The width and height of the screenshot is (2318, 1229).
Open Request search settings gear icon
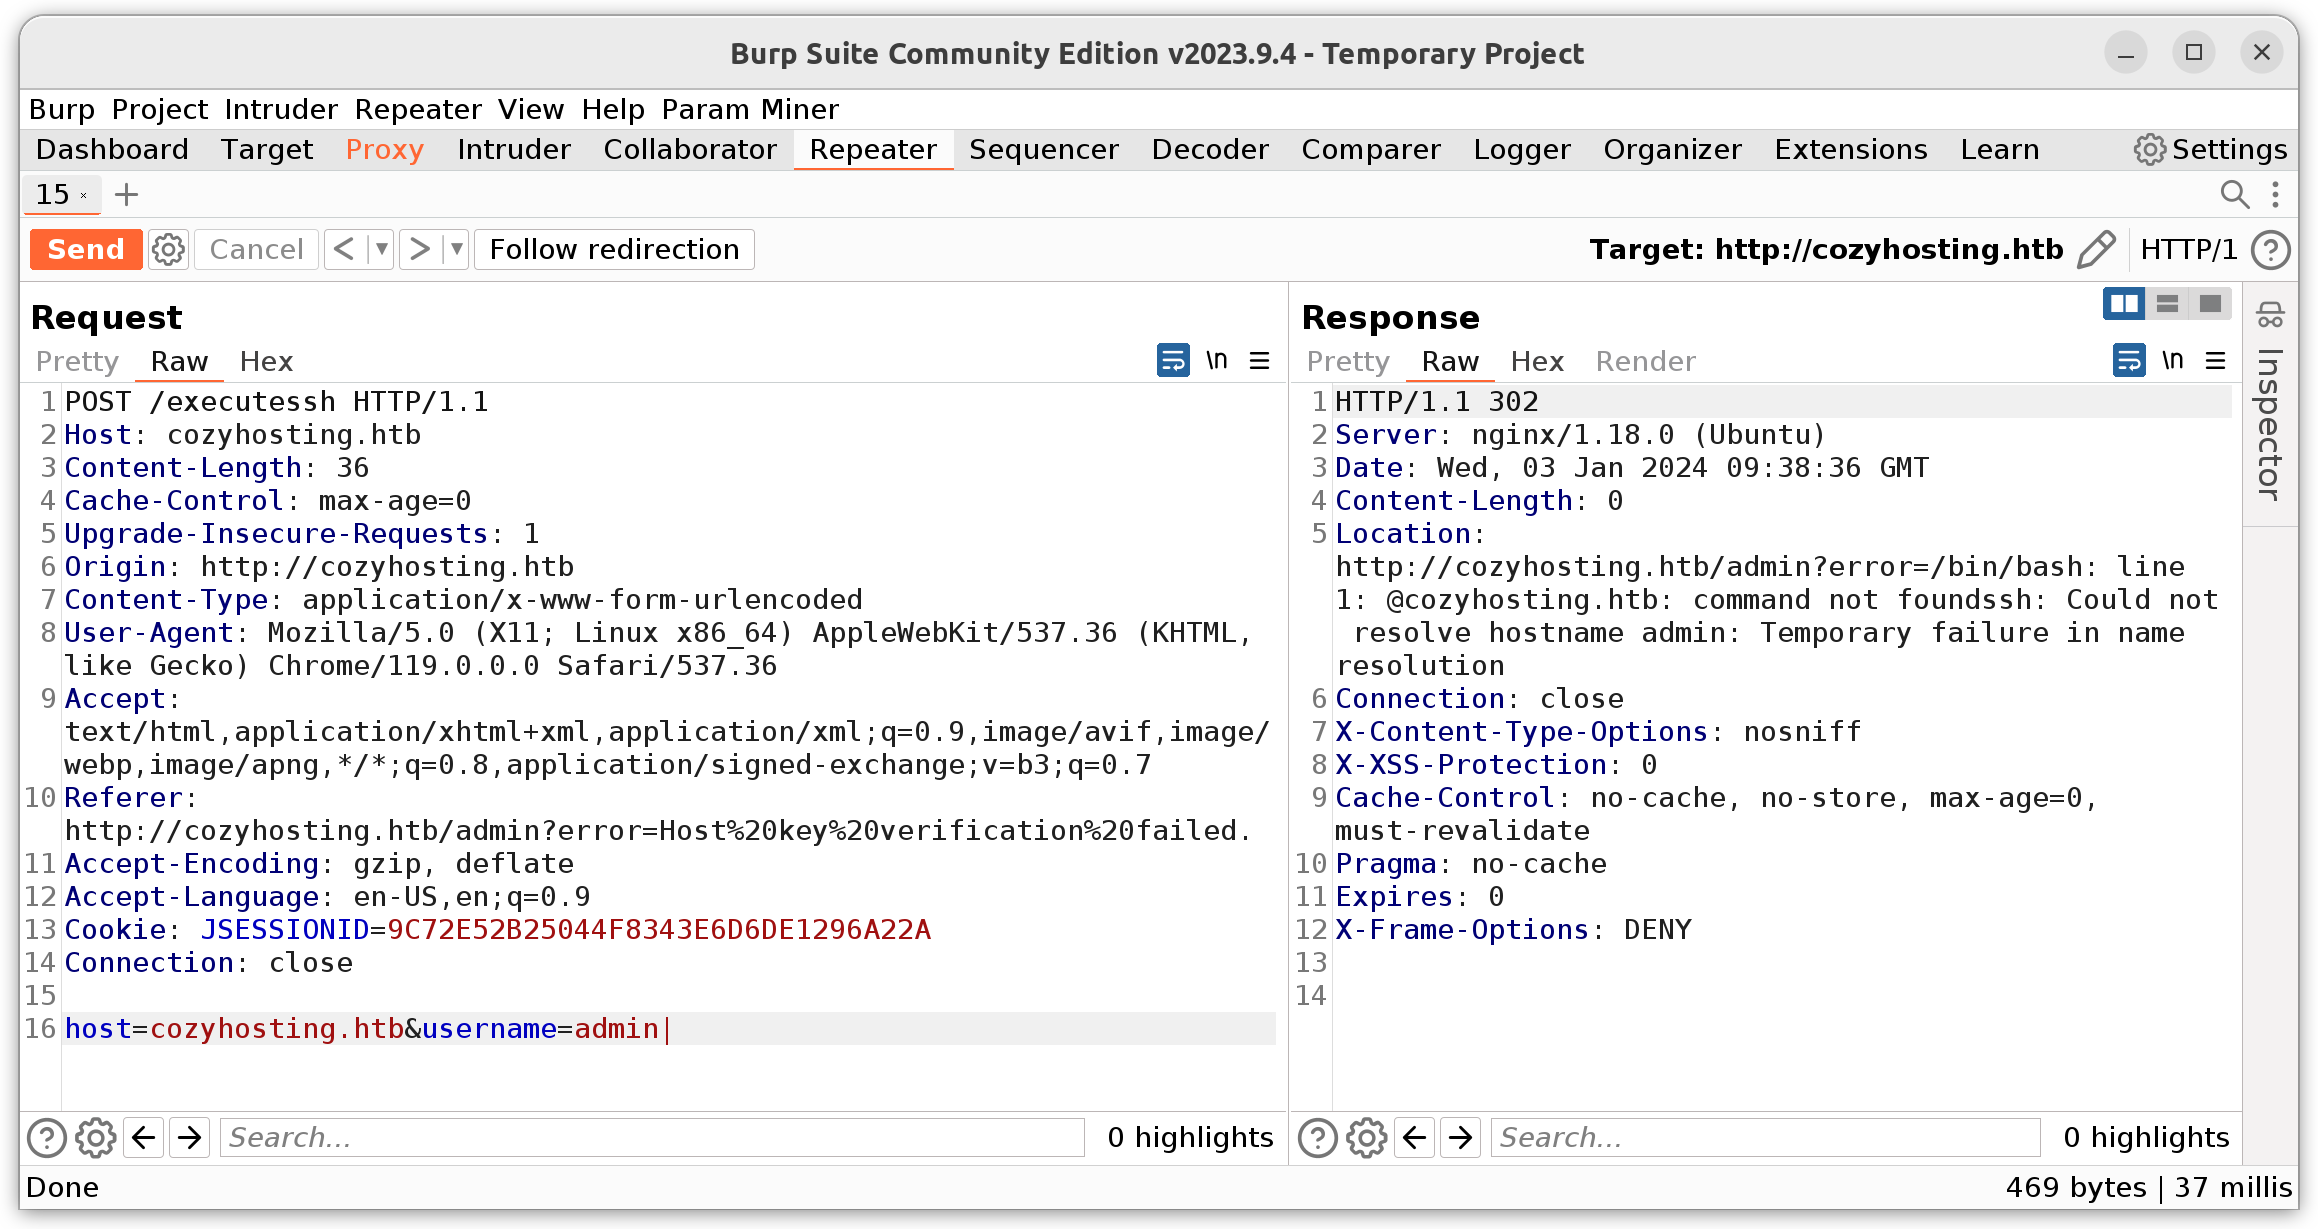click(96, 1137)
